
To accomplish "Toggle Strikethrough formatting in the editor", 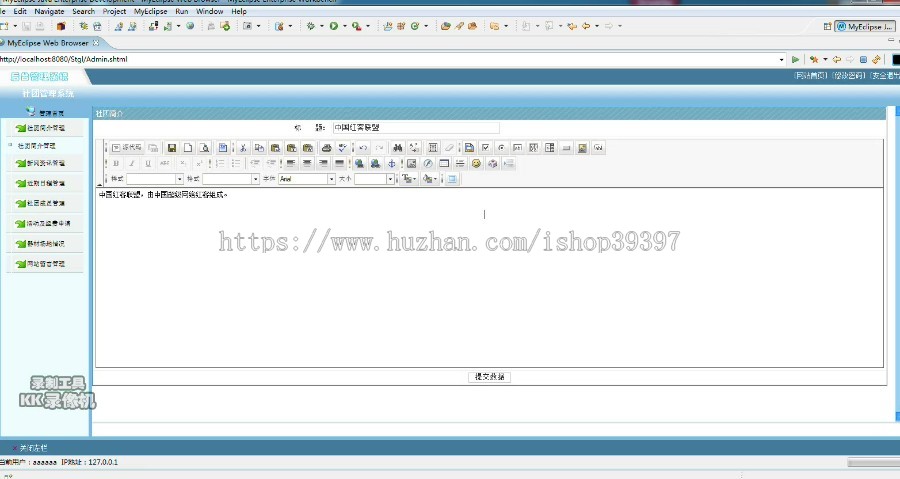I will [164, 163].
